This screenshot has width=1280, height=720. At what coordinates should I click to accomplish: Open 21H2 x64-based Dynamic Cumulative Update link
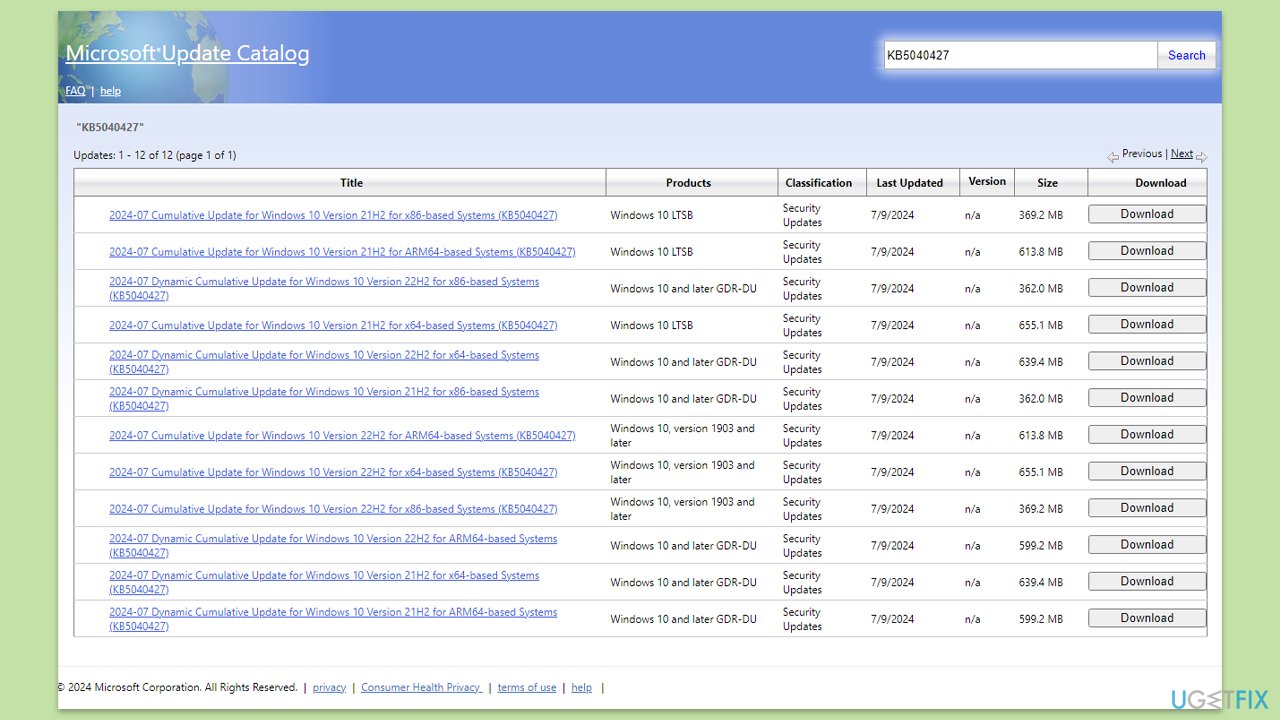point(324,582)
